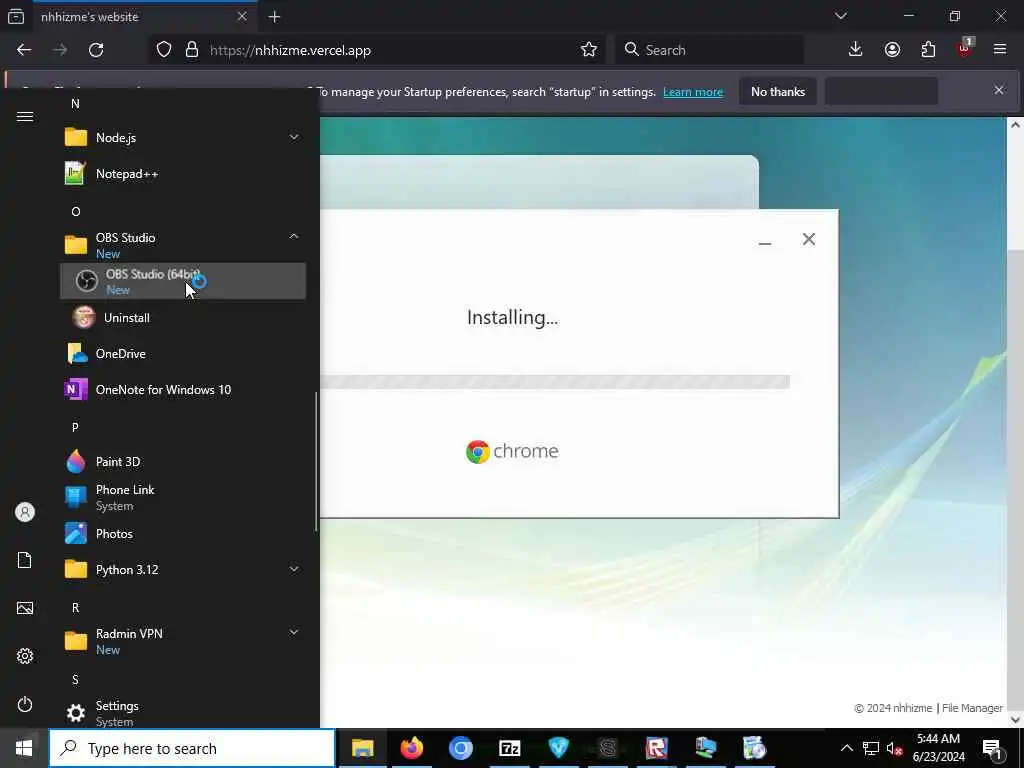This screenshot has height=768, width=1024.
Task: Open the list all tabs dropdown
Action: tap(841, 16)
